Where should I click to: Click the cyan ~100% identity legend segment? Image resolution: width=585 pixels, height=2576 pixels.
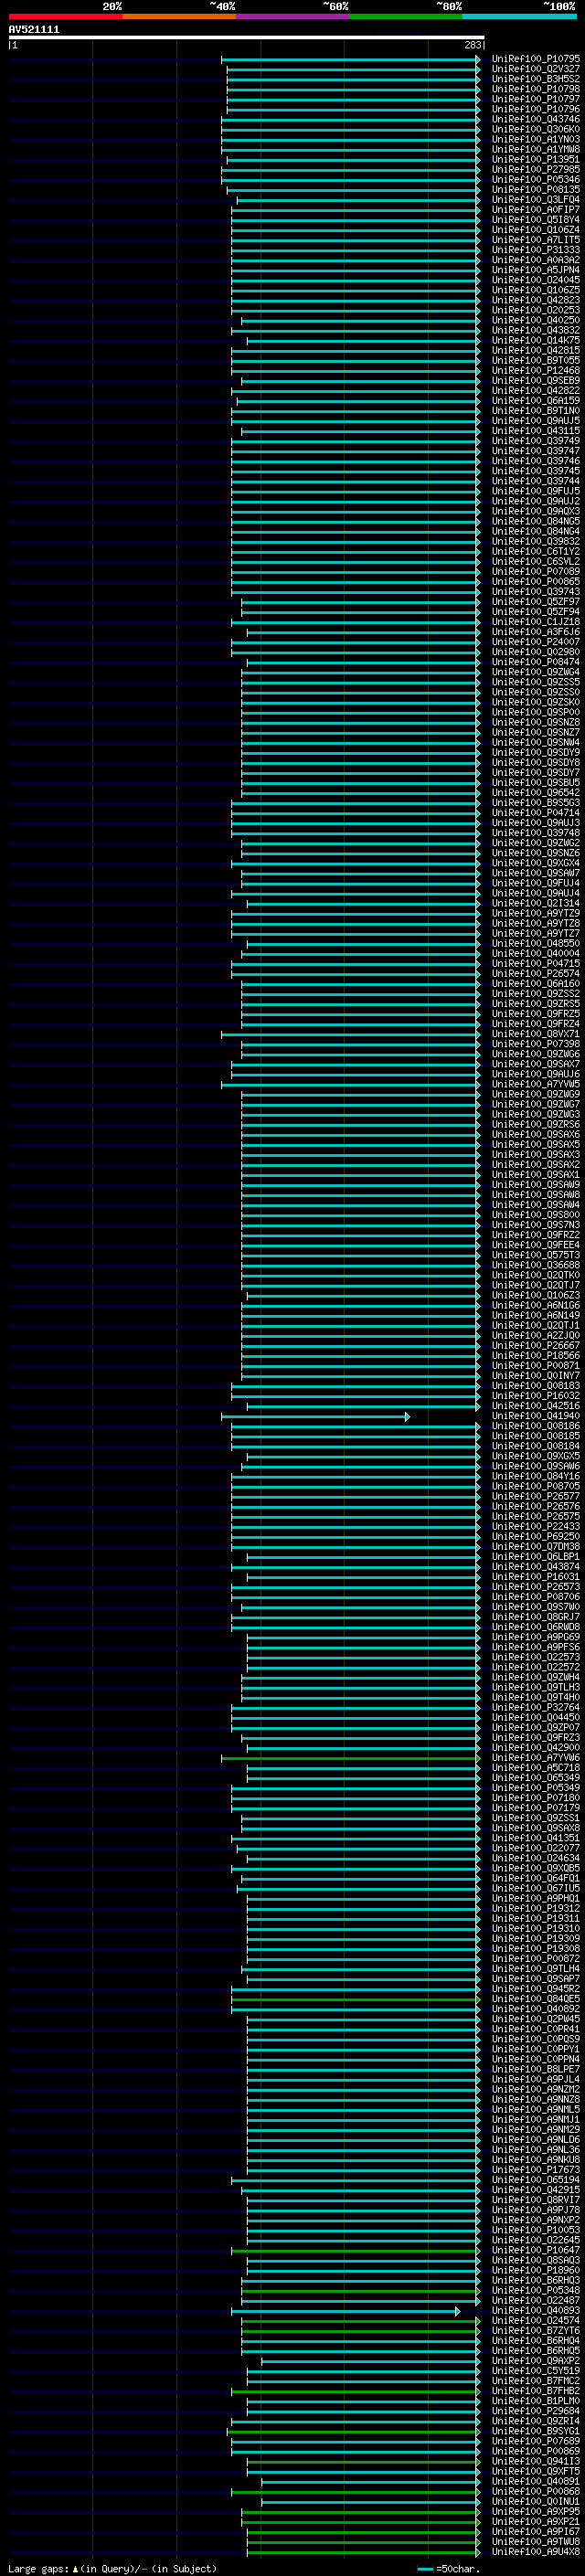pyautogui.click(x=520, y=16)
